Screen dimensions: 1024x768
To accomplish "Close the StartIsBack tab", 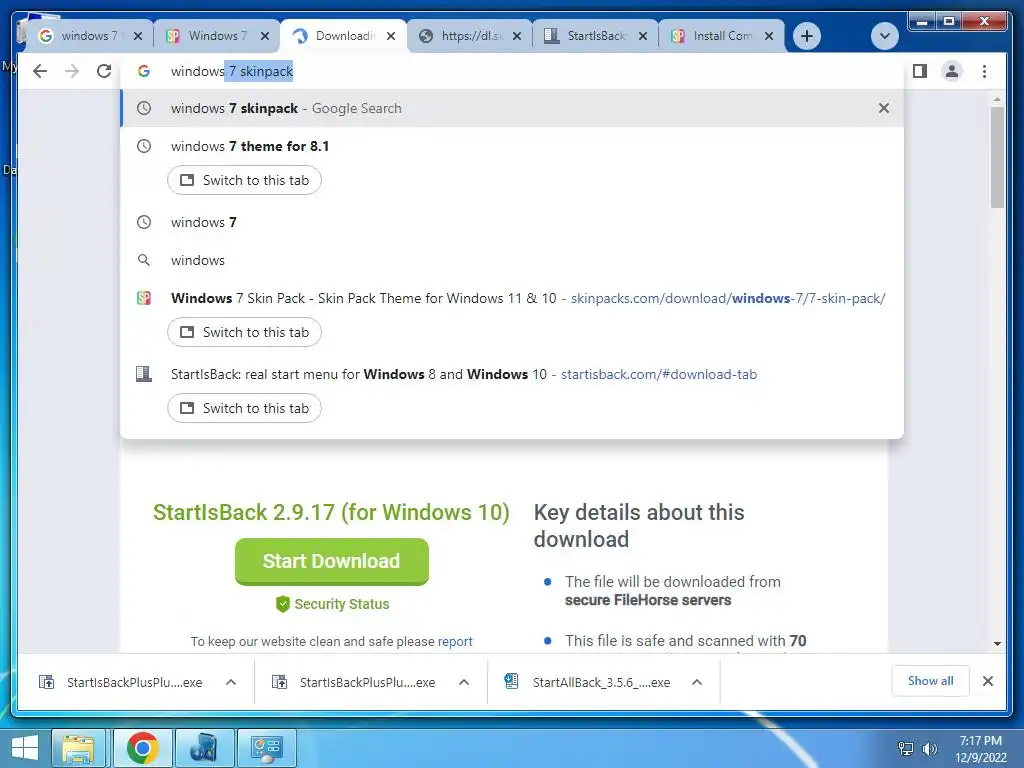I will click(x=643, y=36).
